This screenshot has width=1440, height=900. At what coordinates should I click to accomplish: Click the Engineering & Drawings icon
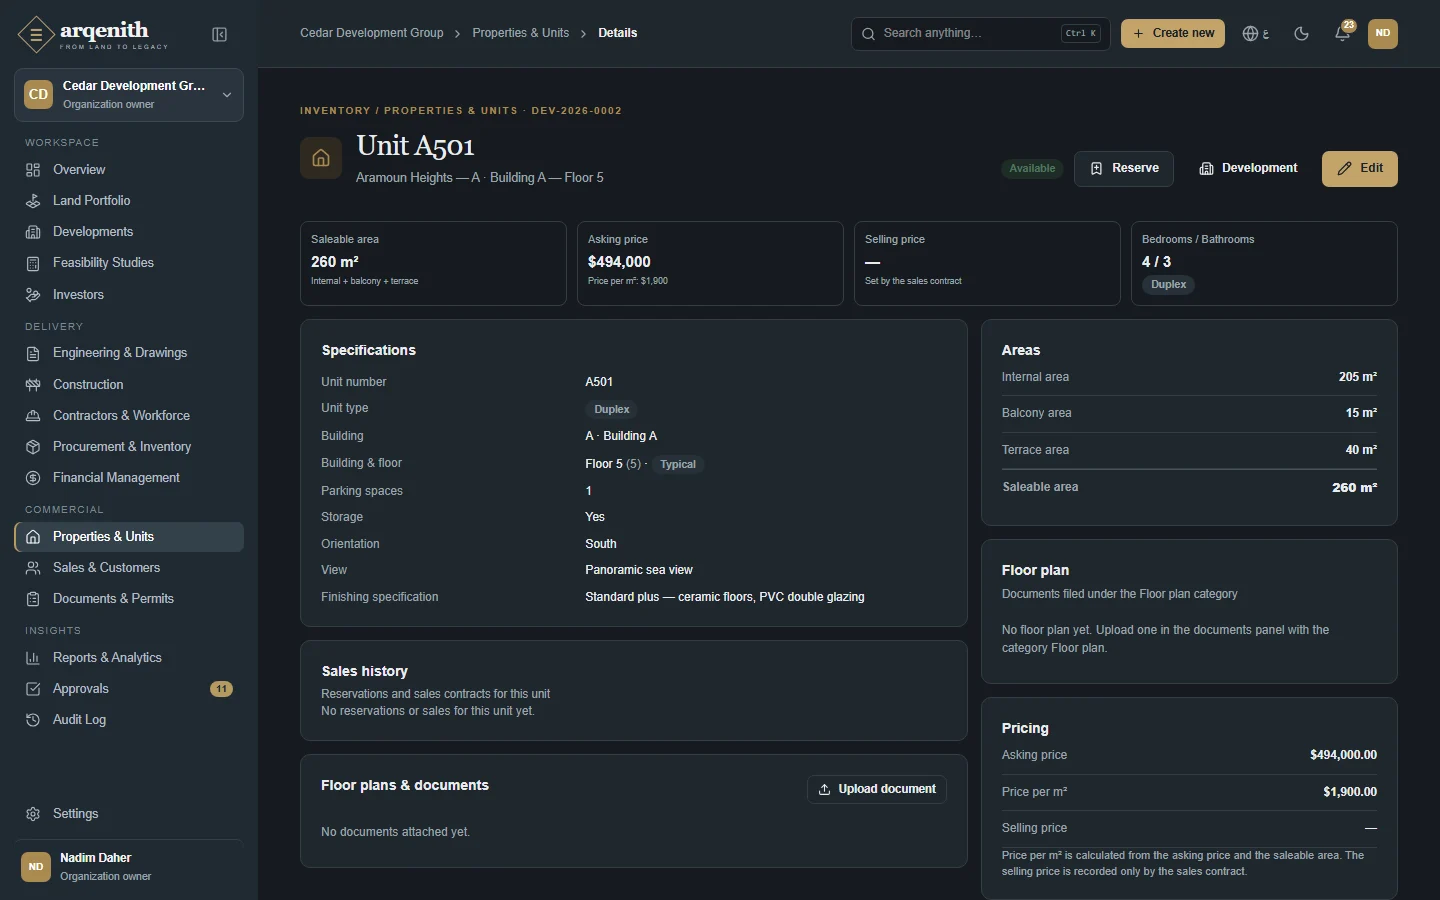(33, 353)
